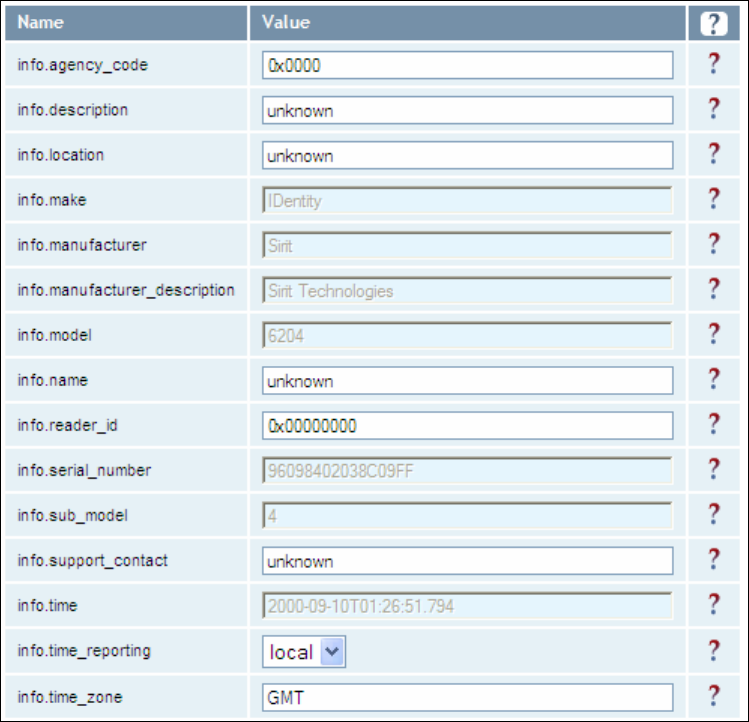Click the info.time timestamp field
The height and width of the screenshot is (722, 749).
pyautogui.click(x=468, y=606)
